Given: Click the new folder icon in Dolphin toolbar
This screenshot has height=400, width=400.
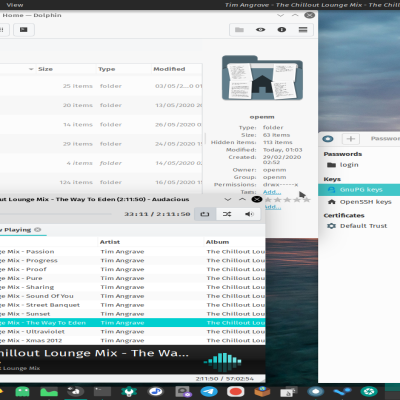Looking at the screenshot, I should coord(239,30).
